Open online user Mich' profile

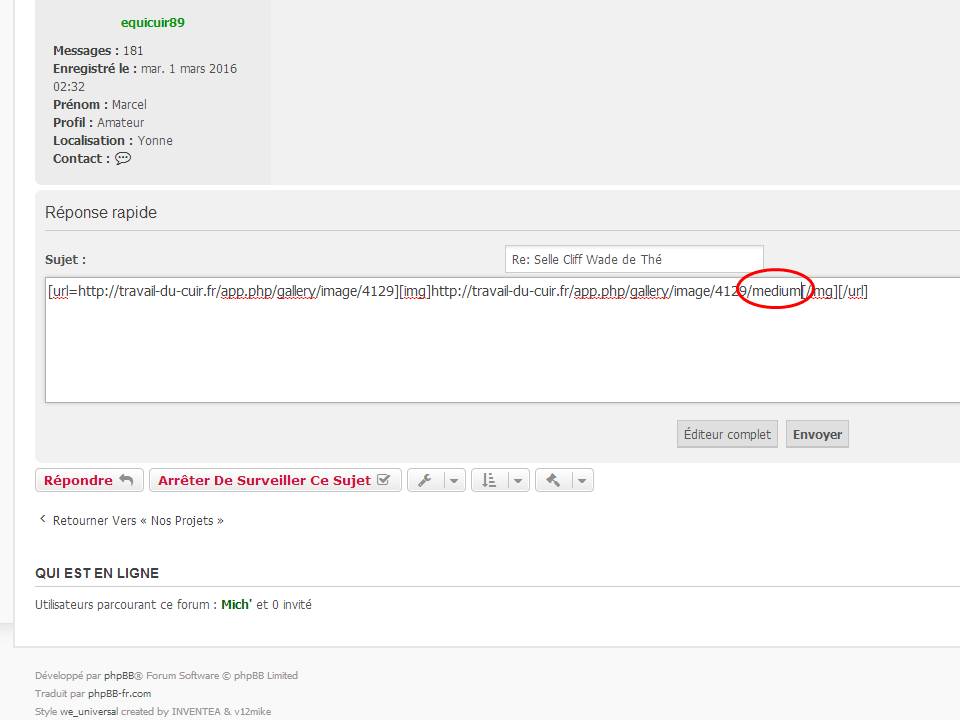[236, 605]
